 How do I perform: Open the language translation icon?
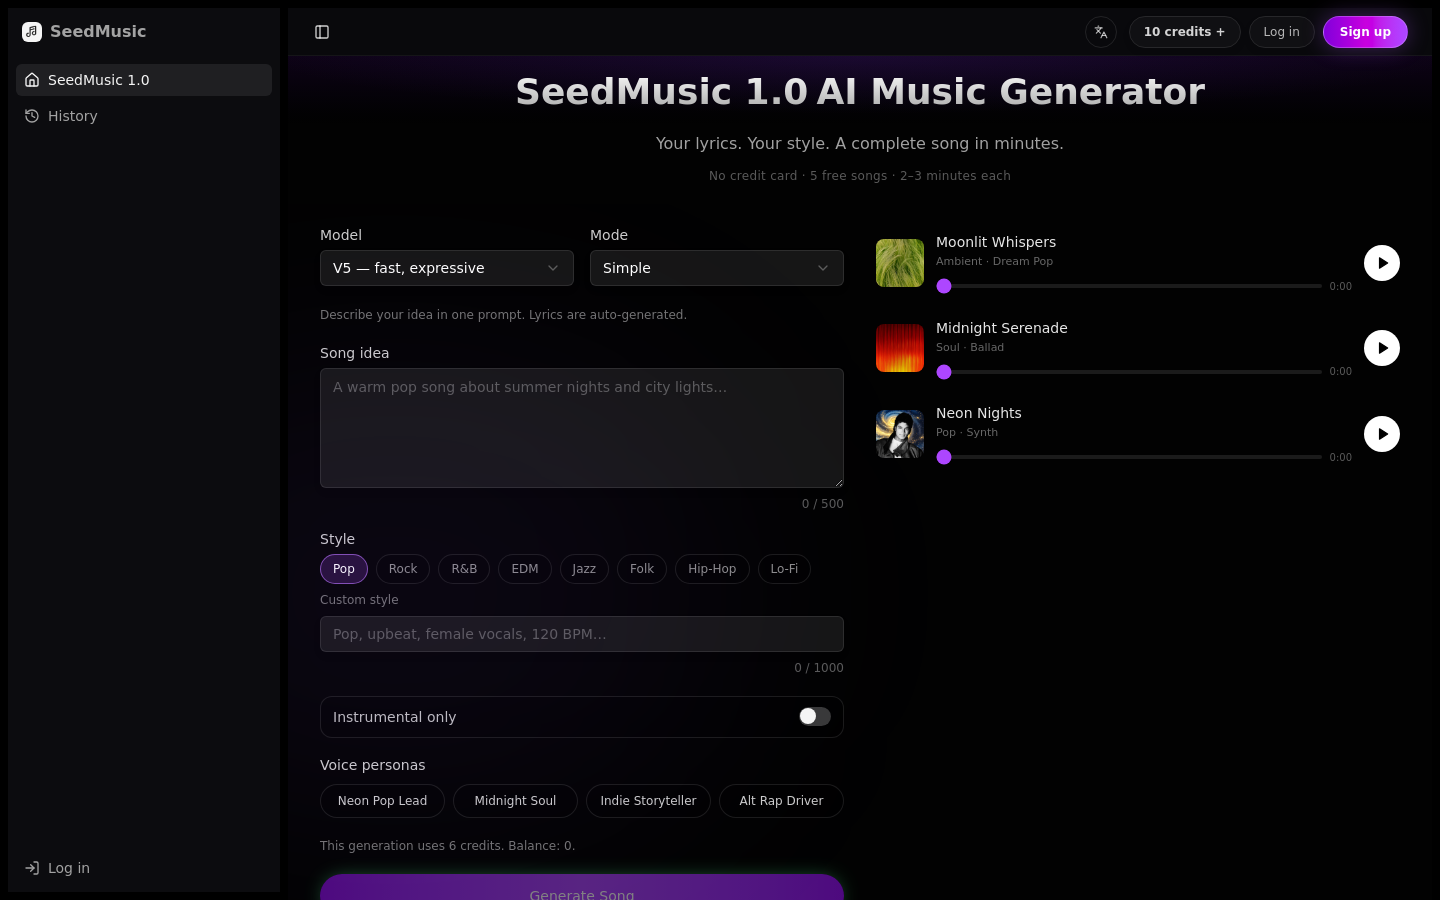tap(1101, 32)
